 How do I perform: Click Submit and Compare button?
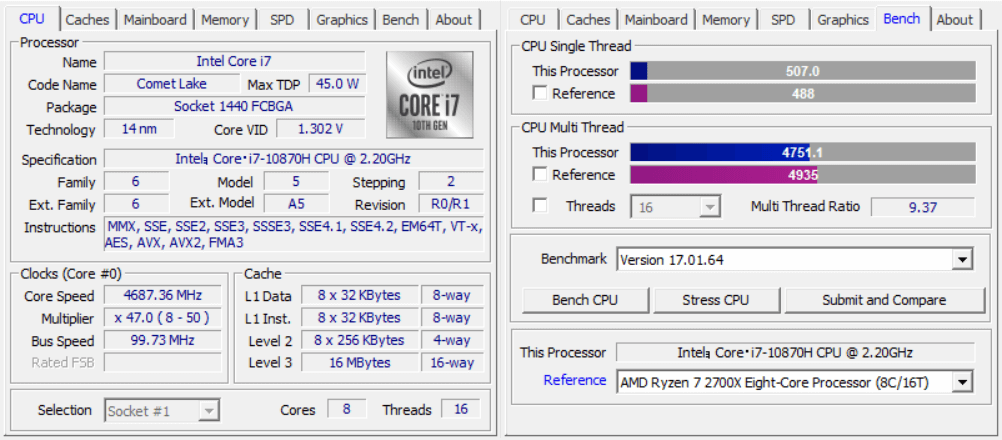[884, 300]
